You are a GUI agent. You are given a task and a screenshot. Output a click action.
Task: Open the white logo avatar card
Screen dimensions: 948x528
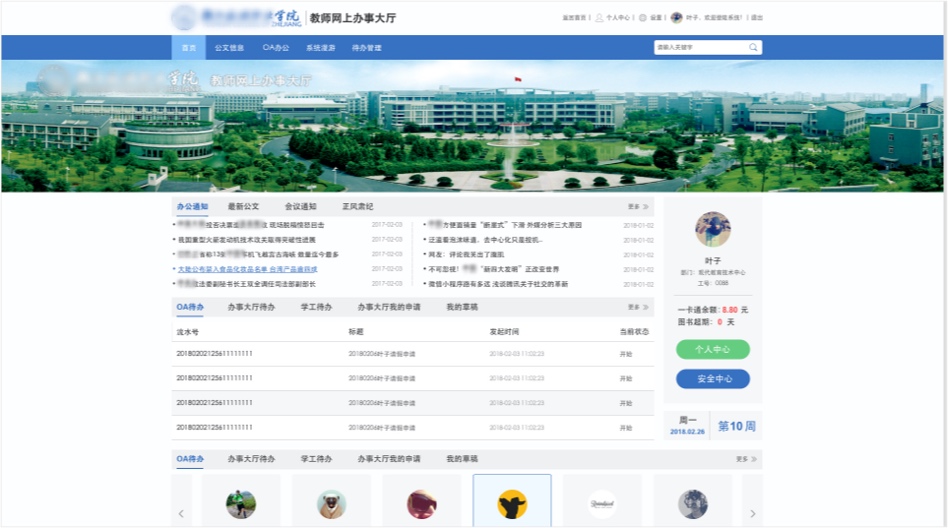click(x=602, y=503)
